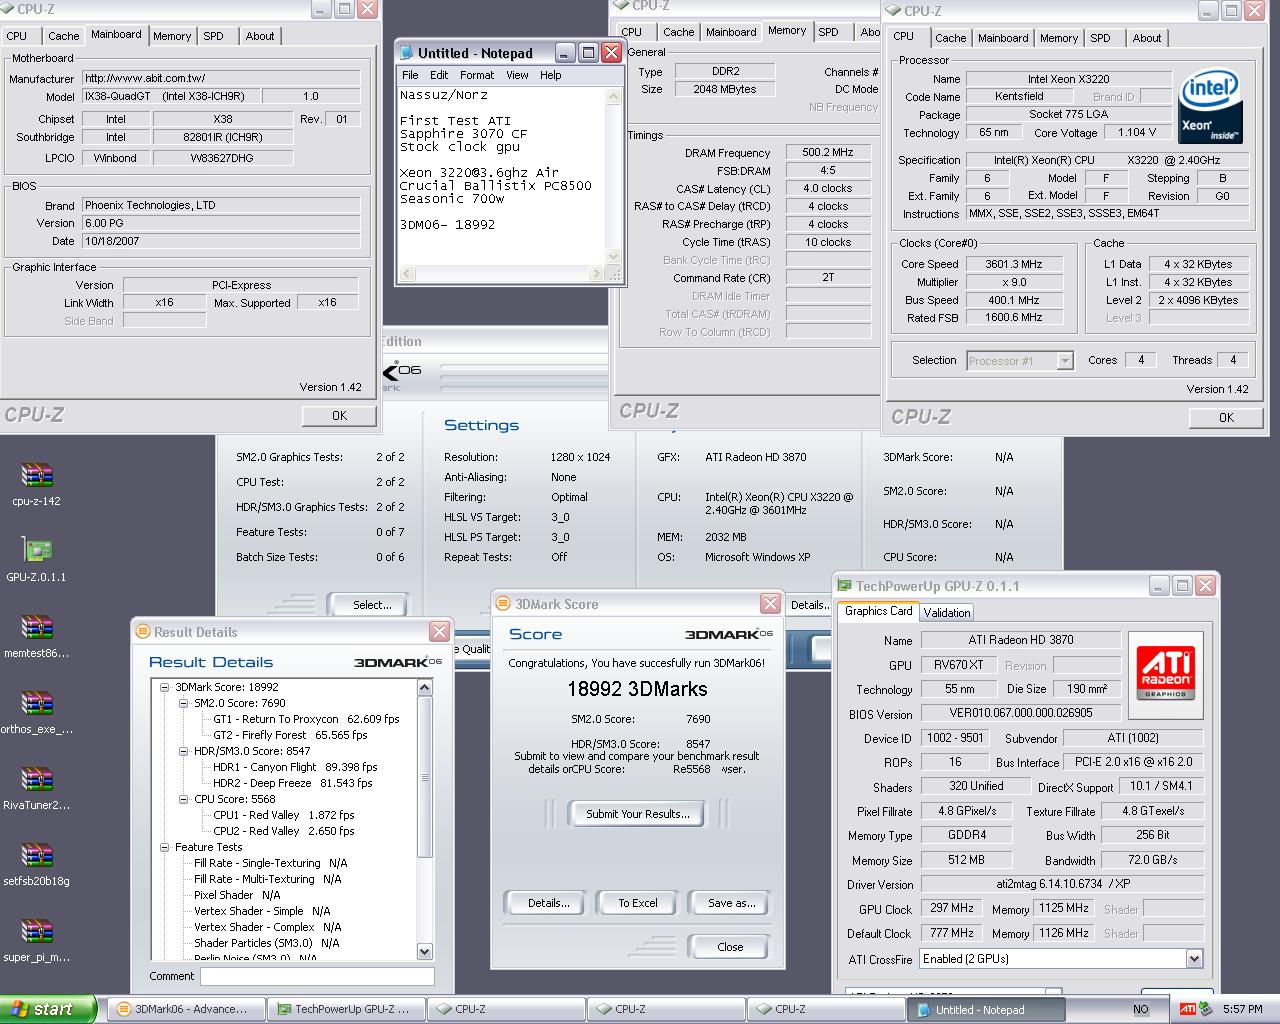Click the GPU-Z title bar icon

pyautogui.click(x=845, y=586)
